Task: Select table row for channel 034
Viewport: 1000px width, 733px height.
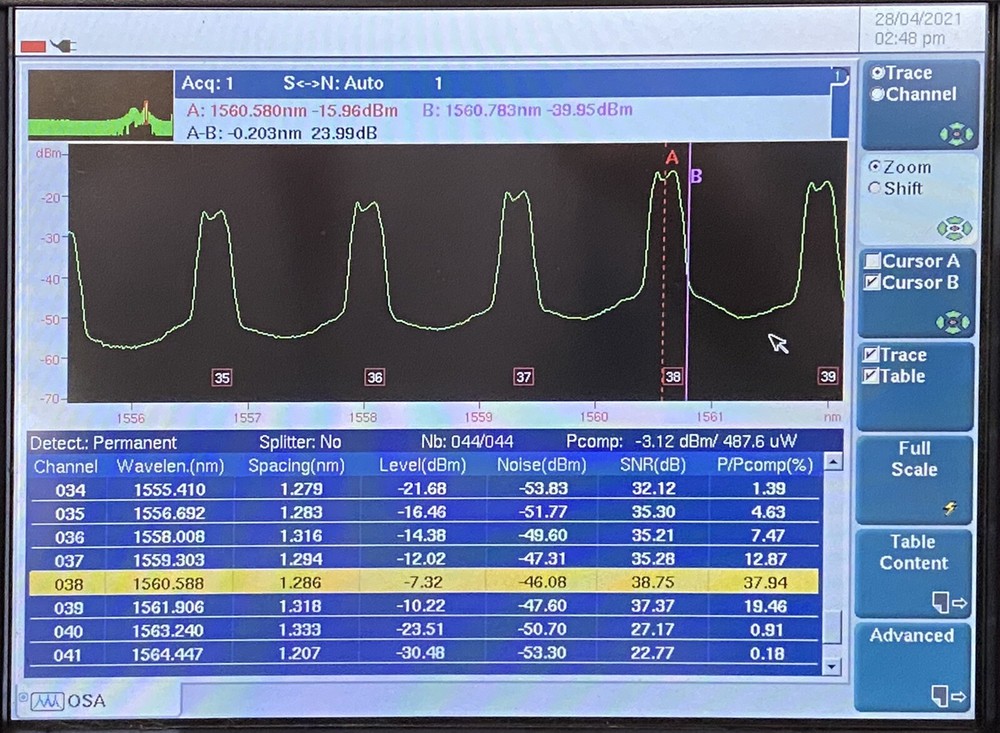Action: pyautogui.click(x=424, y=489)
